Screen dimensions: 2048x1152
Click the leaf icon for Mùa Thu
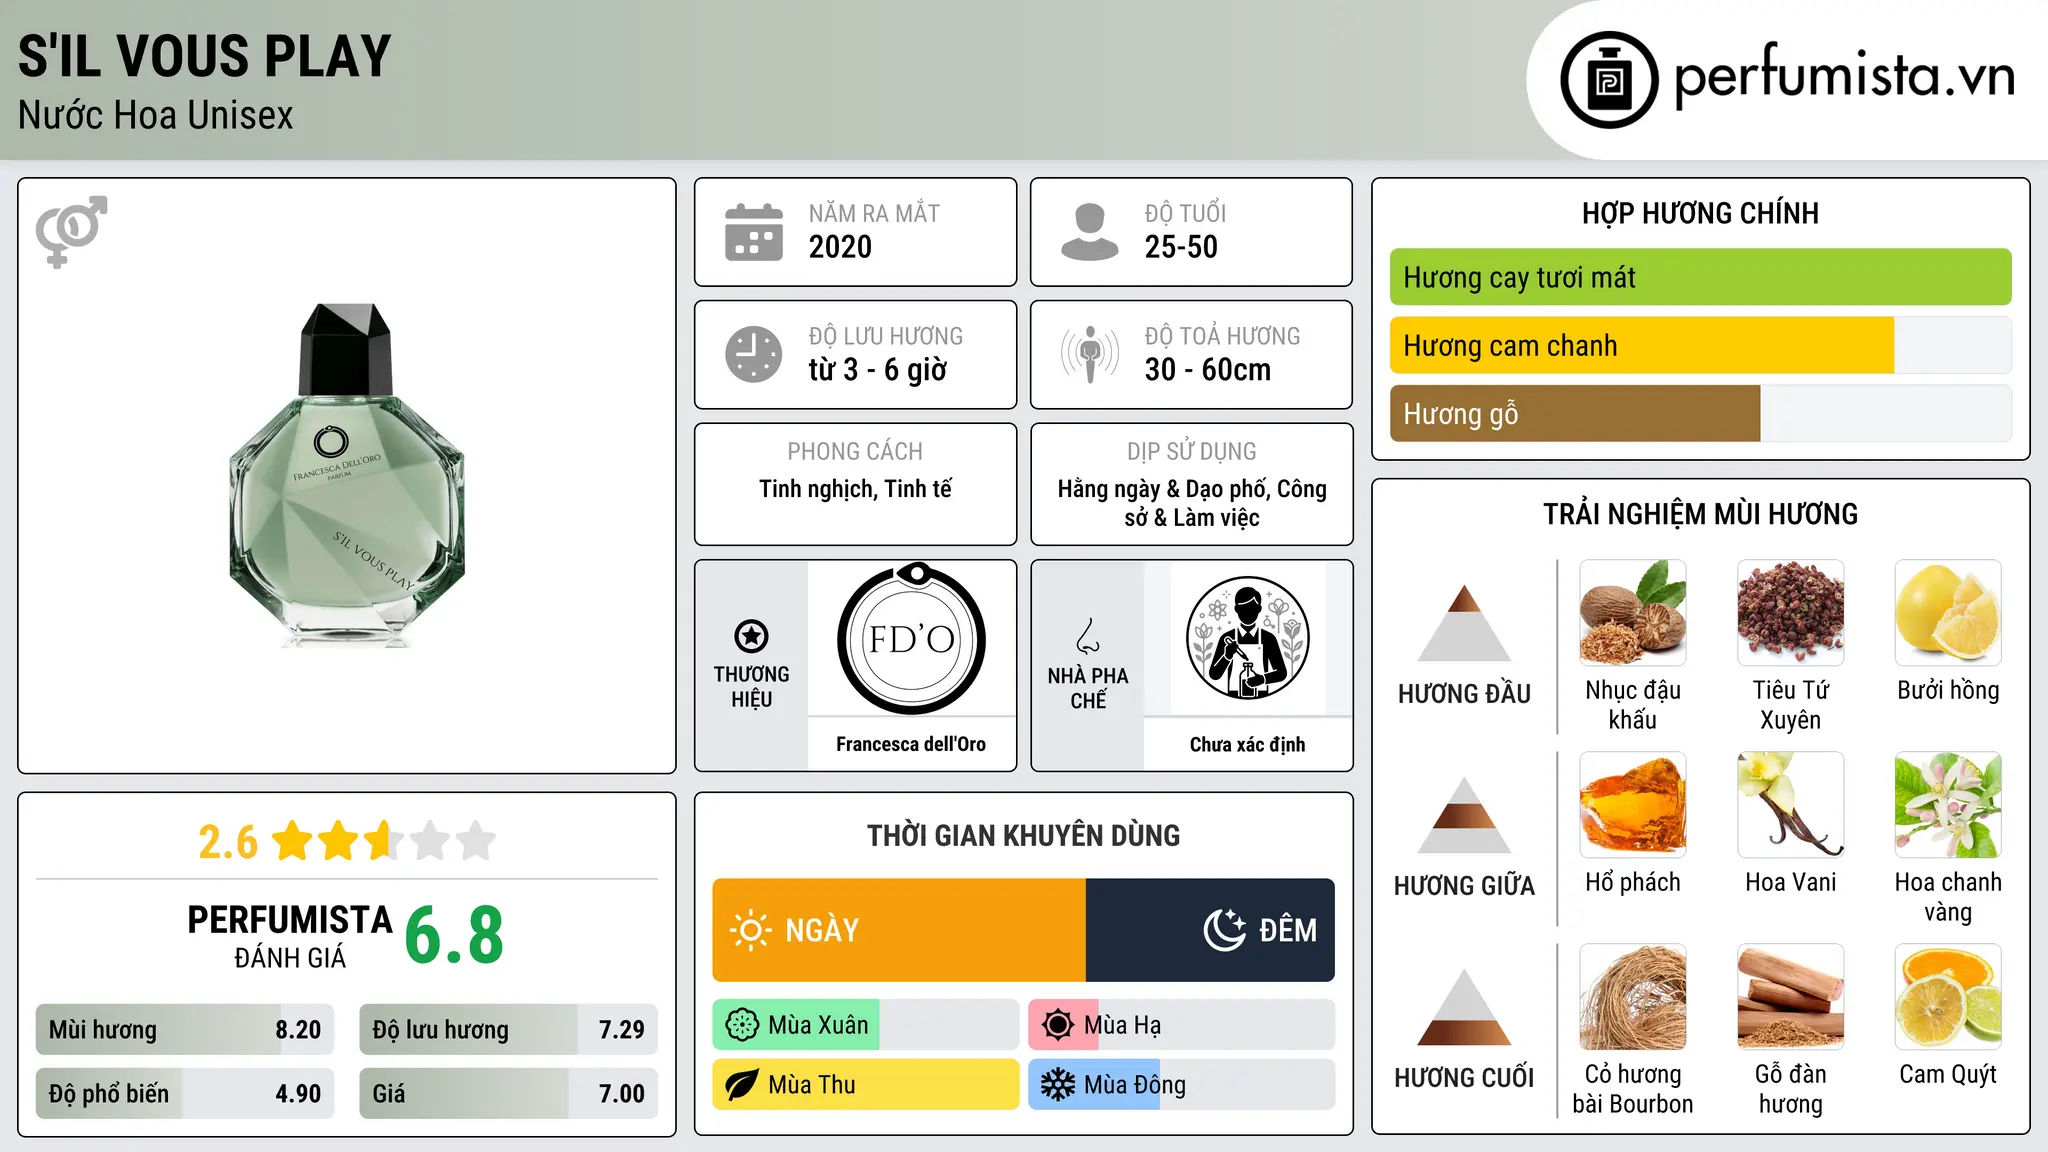[x=742, y=1085]
